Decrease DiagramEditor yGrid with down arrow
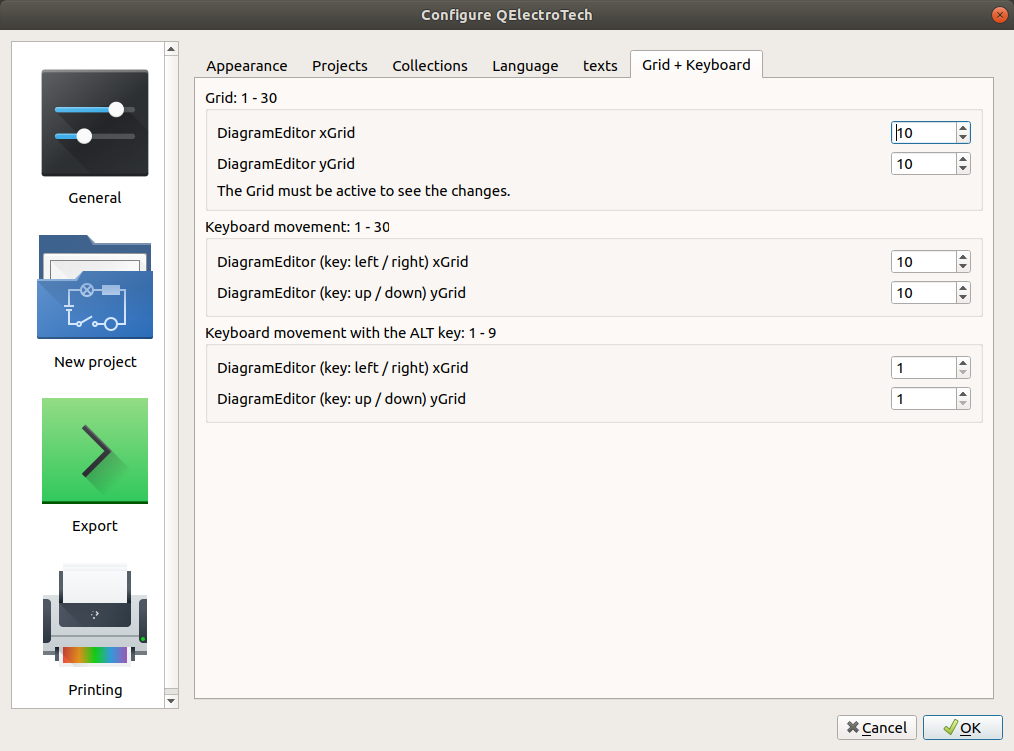 pyautogui.click(x=963, y=169)
